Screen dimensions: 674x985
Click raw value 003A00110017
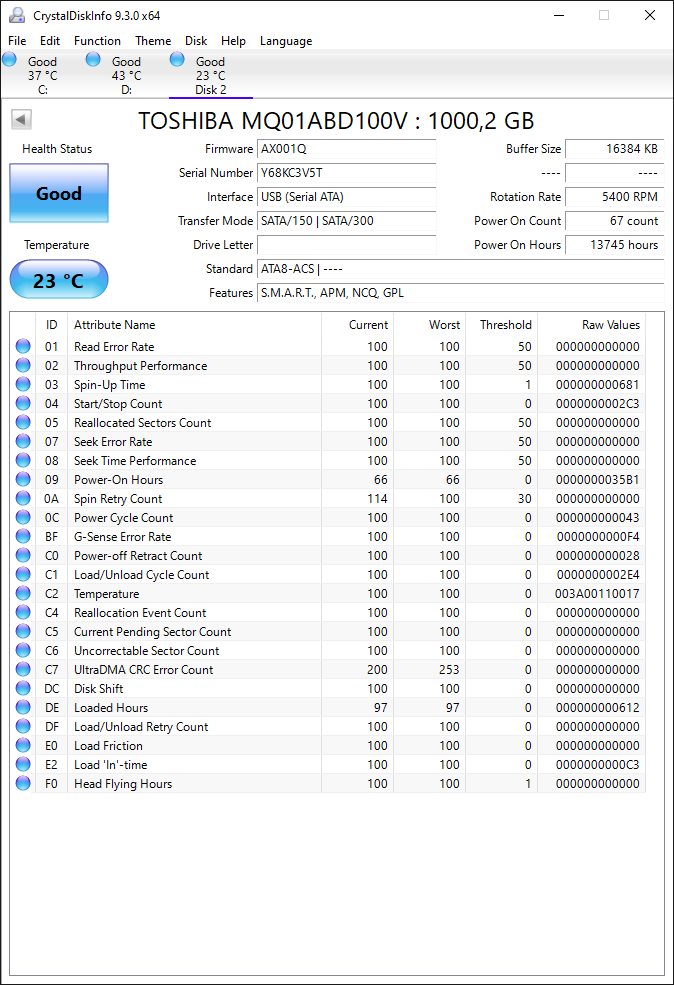[597, 594]
